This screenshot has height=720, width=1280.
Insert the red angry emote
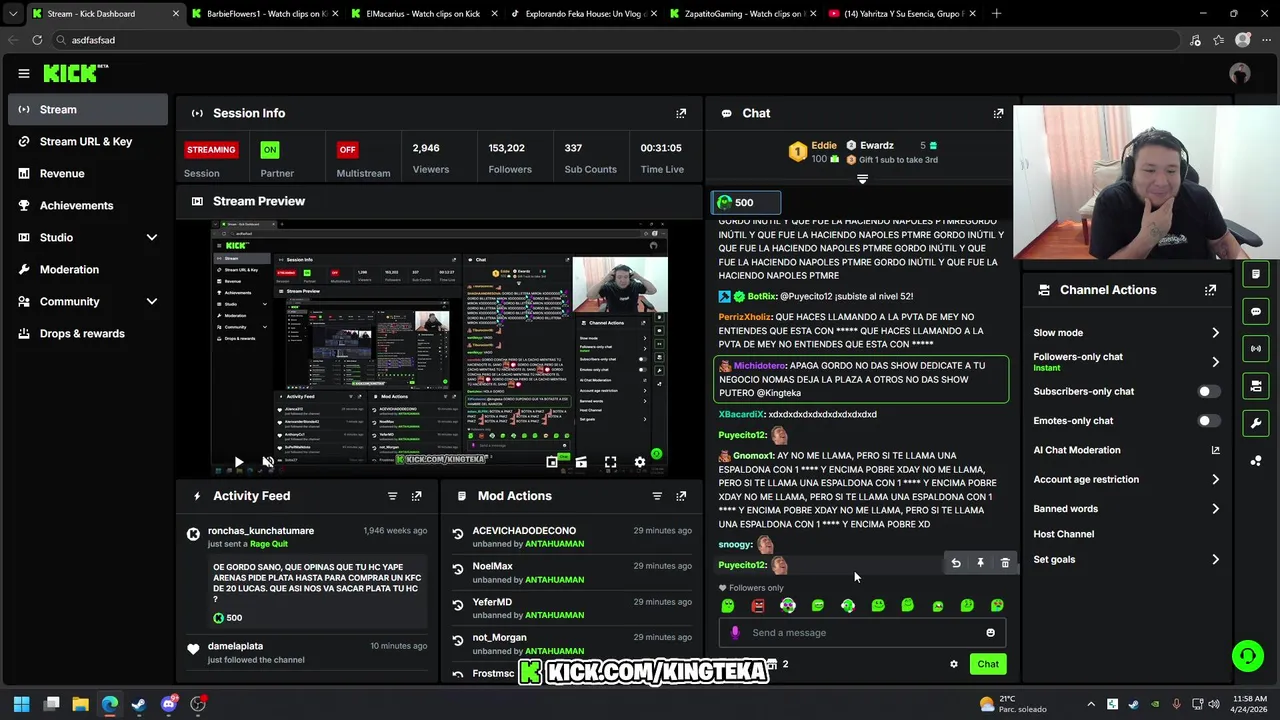coord(758,605)
